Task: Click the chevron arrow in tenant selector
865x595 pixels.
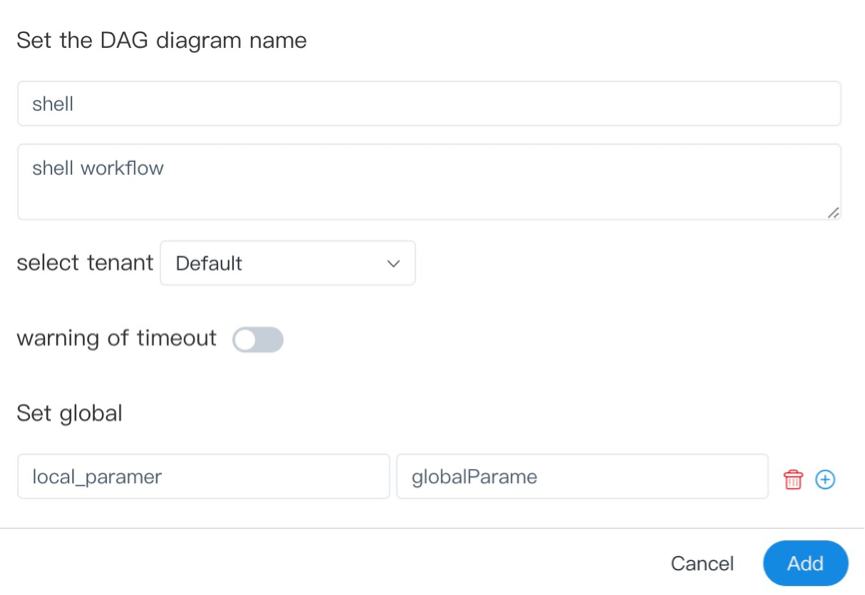Action: pos(393,264)
